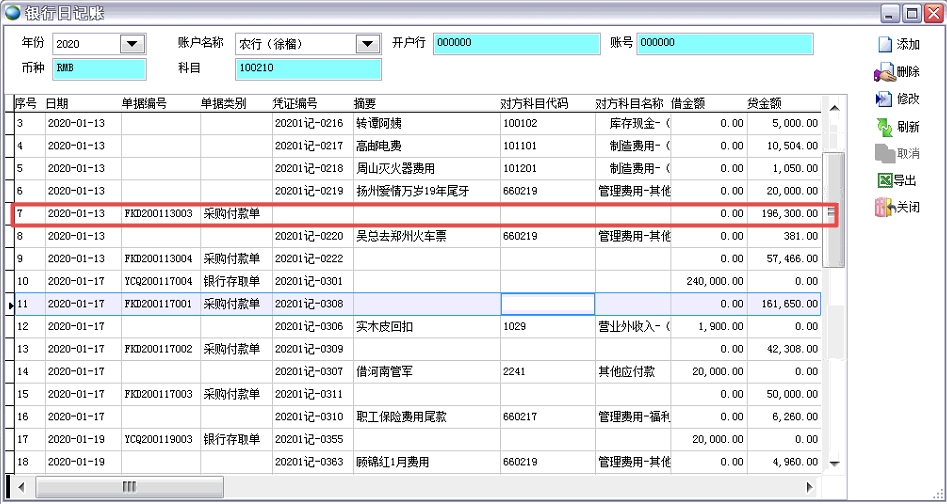
Task: Click the 科目 field showing 100210
Action: pos(307,69)
